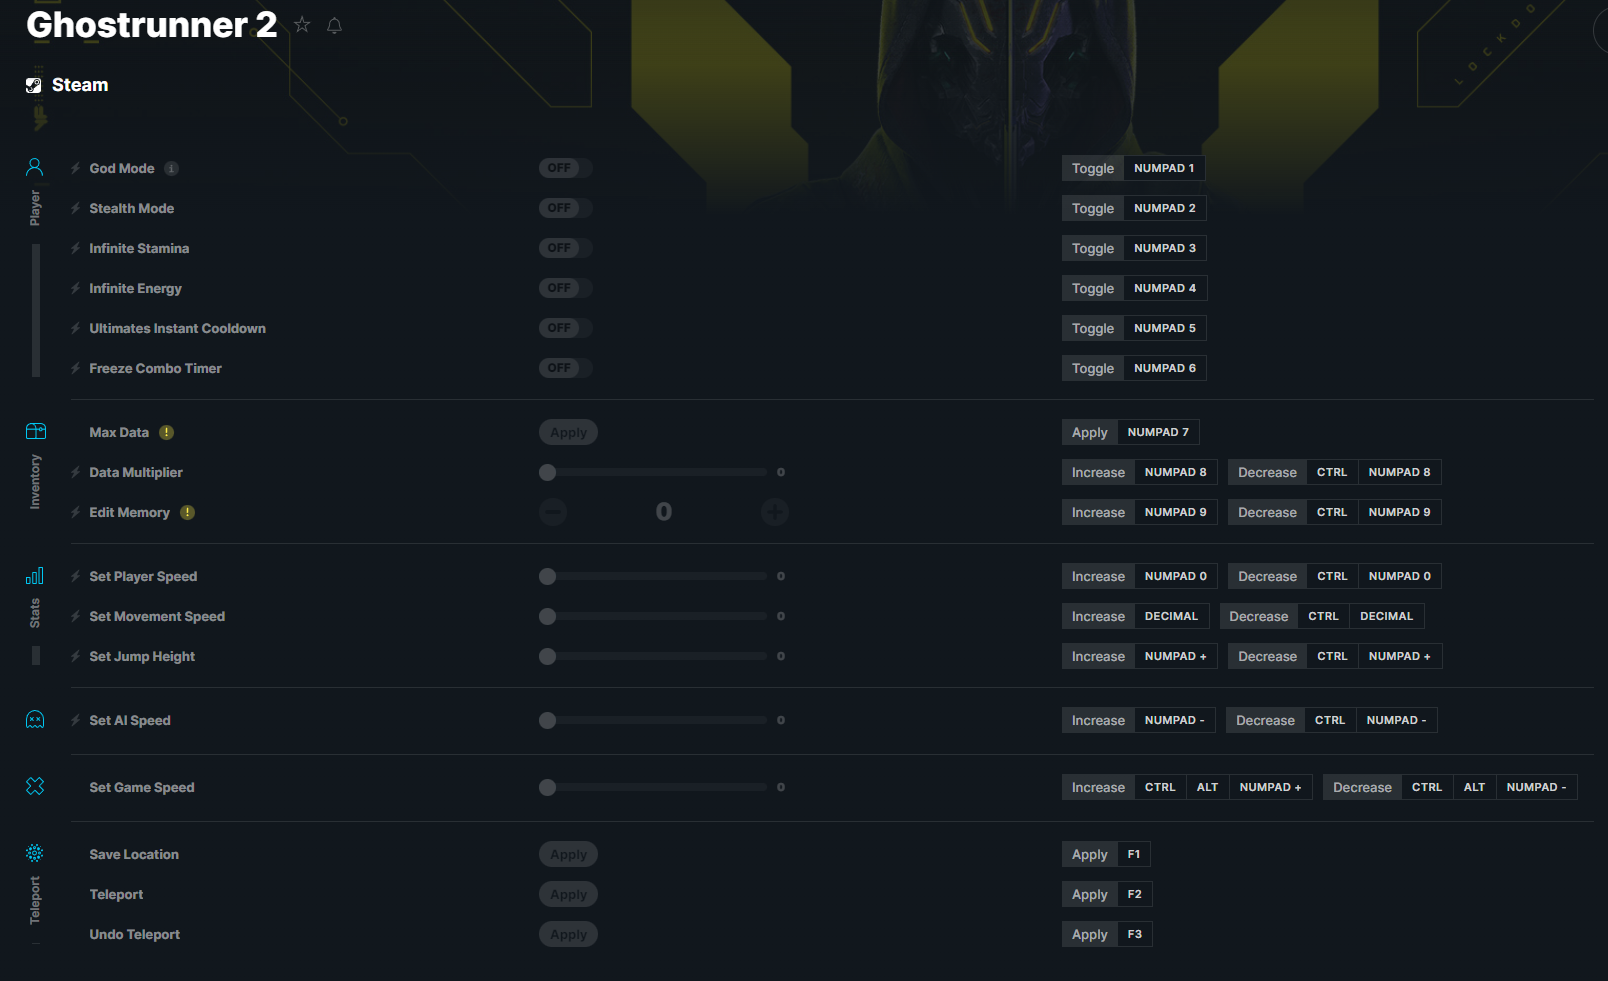The width and height of the screenshot is (1608, 981).
Task: Turn on Infinite Stamina toggle
Action: 566,248
